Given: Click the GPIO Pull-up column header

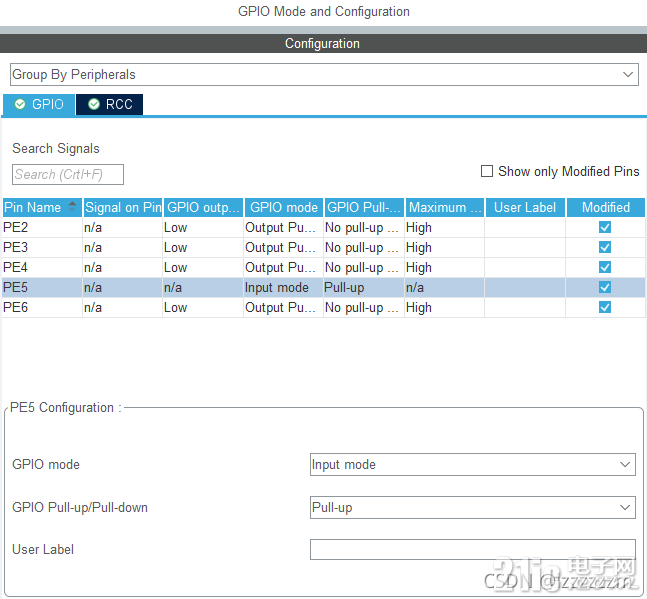Looking at the screenshot, I should click(x=364, y=207).
